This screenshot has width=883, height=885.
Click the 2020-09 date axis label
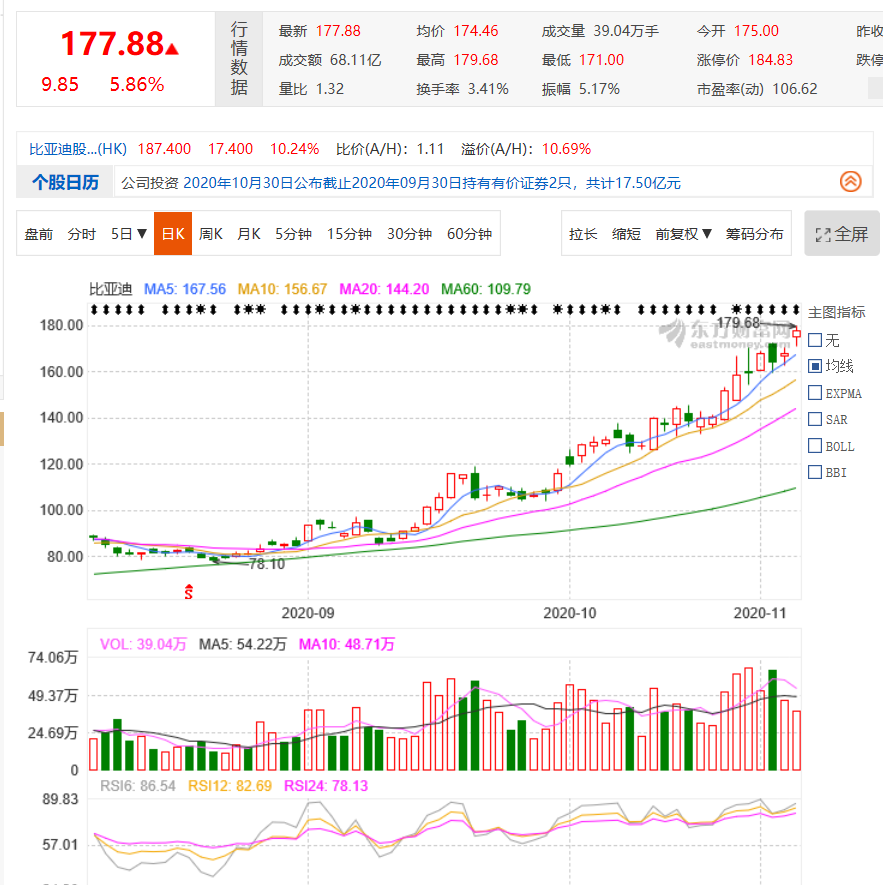tap(308, 613)
